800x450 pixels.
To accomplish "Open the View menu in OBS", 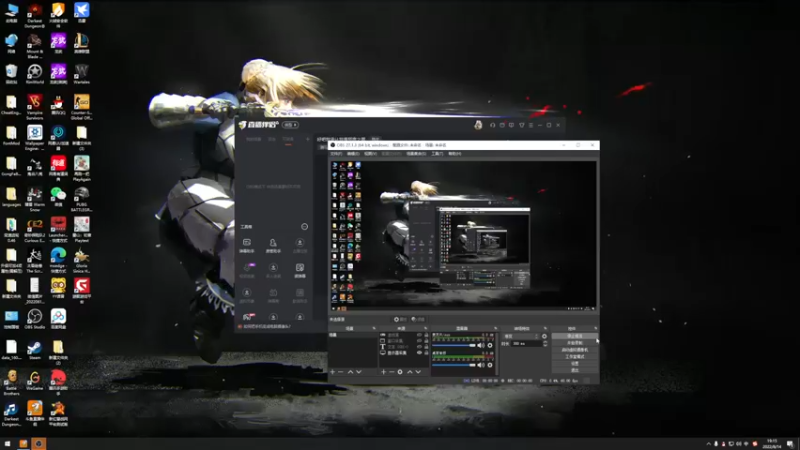I will 370,154.
